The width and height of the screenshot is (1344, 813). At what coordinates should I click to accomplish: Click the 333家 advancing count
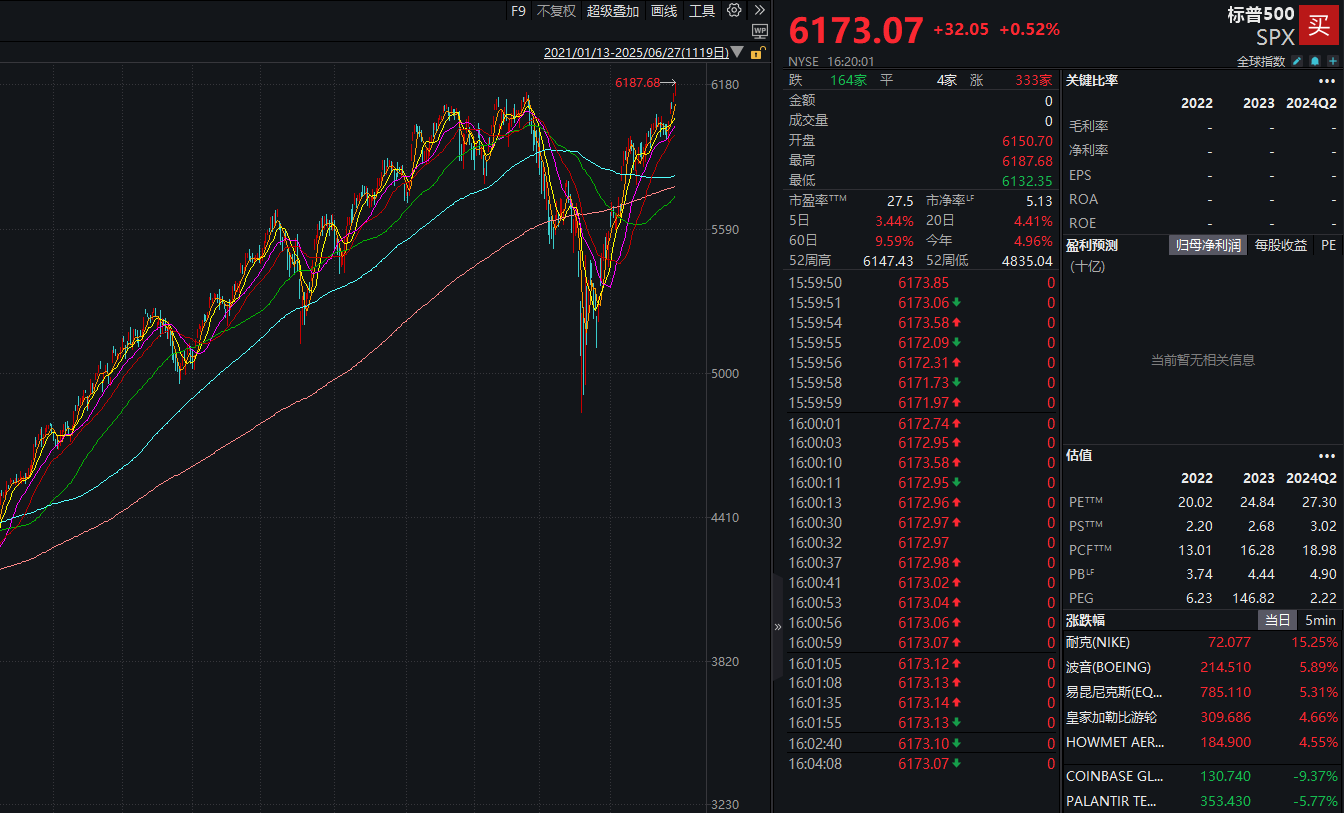tap(1034, 80)
